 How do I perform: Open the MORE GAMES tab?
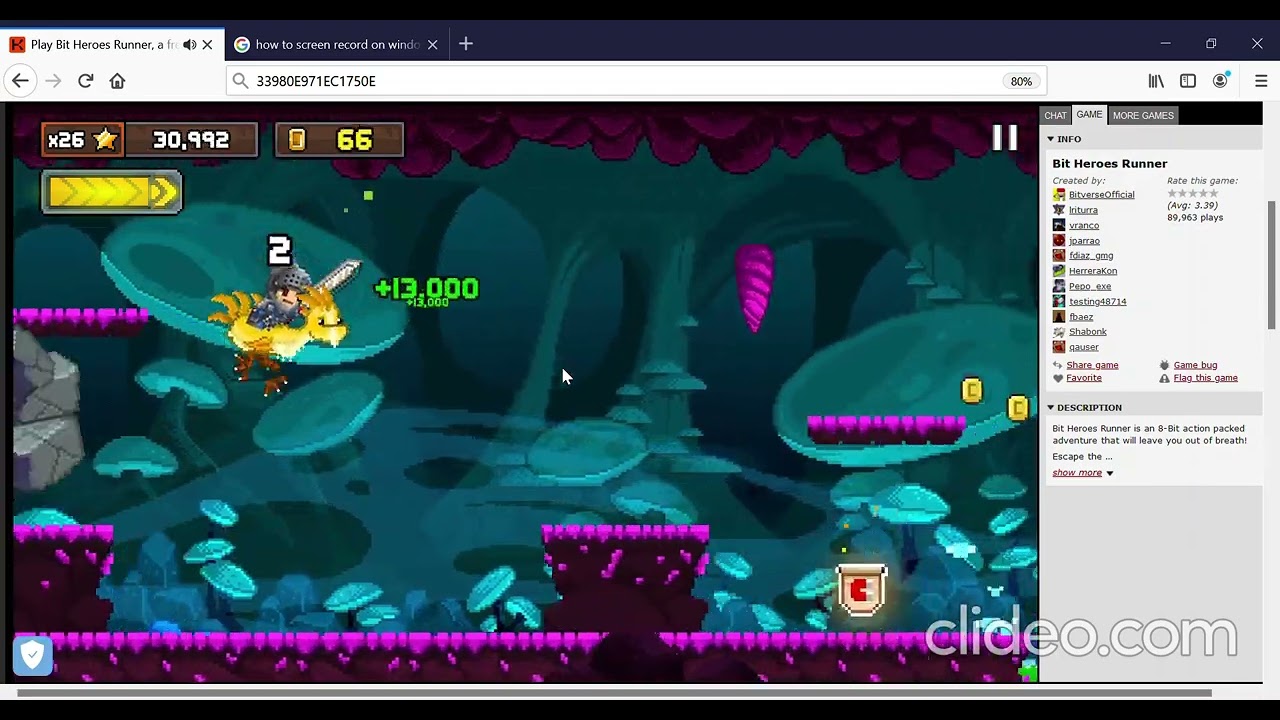click(x=1143, y=116)
